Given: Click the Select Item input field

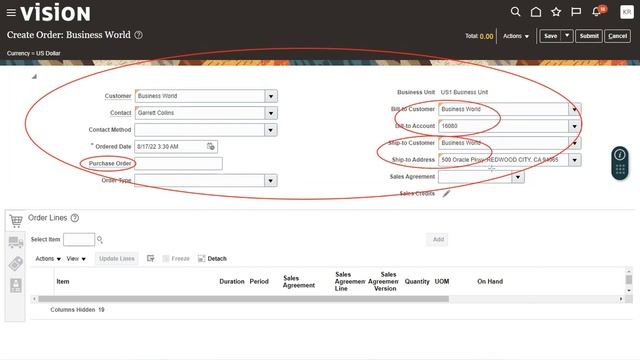Looking at the screenshot, I should tap(79, 240).
